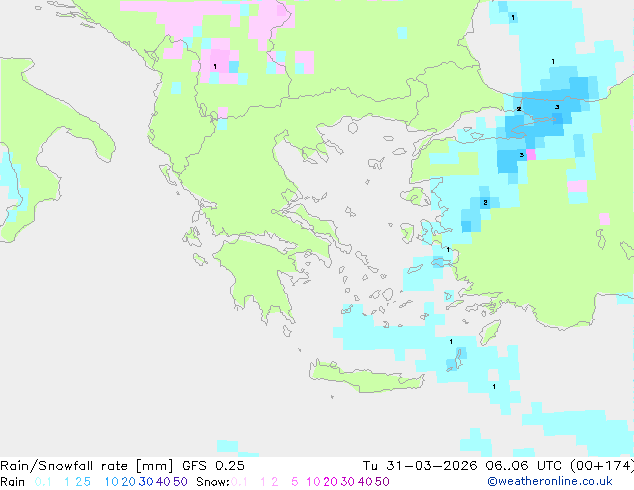
Task: Click the Rain legend value 40
Action: (163, 482)
